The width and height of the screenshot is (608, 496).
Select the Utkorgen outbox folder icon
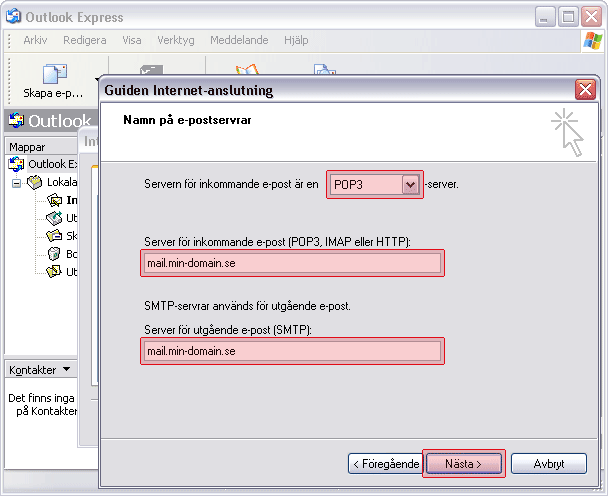click(x=54, y=218)
